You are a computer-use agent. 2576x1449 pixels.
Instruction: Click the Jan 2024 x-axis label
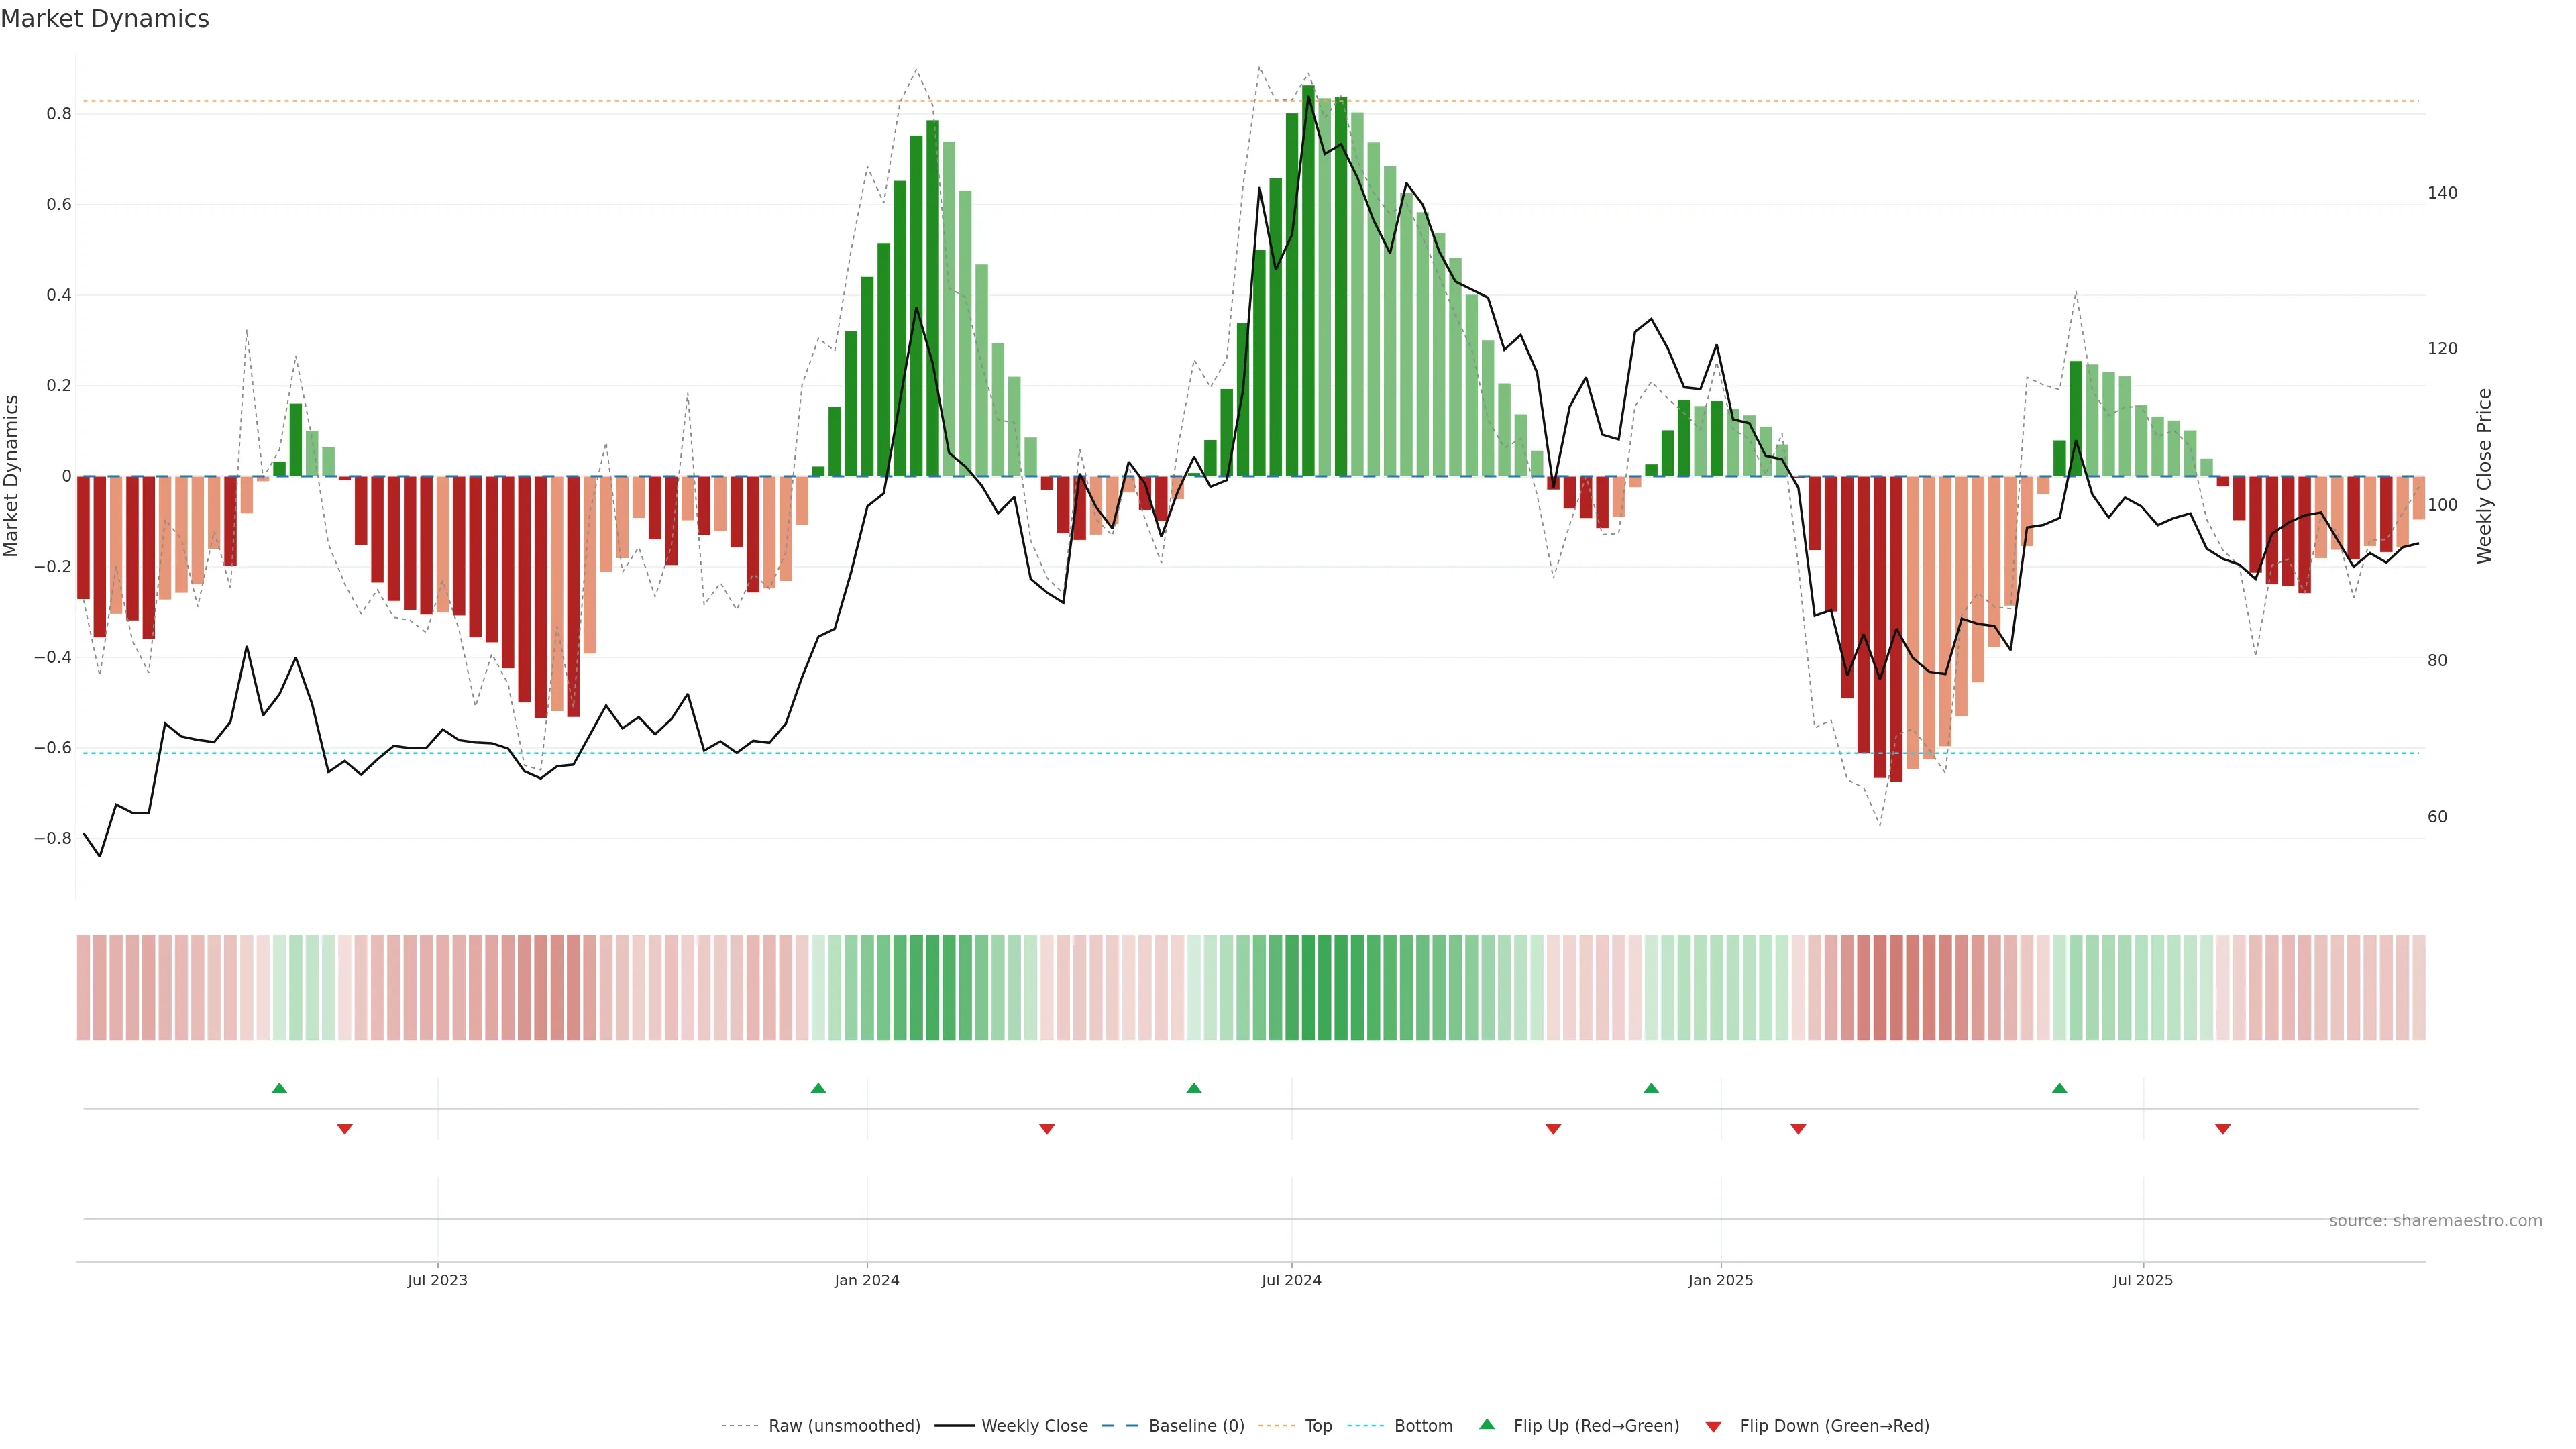click(867, 1280)
